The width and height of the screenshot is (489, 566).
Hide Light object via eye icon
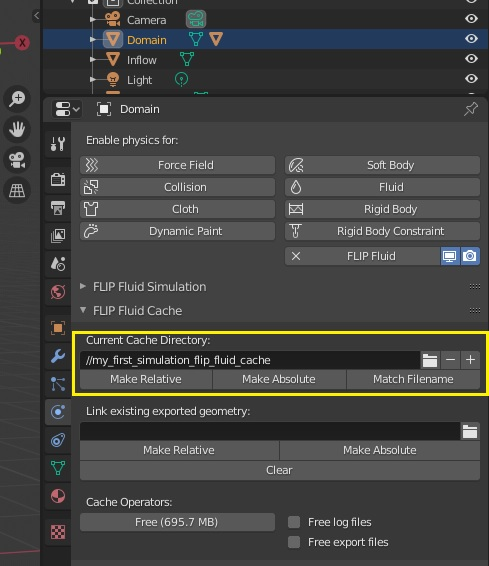471,78
